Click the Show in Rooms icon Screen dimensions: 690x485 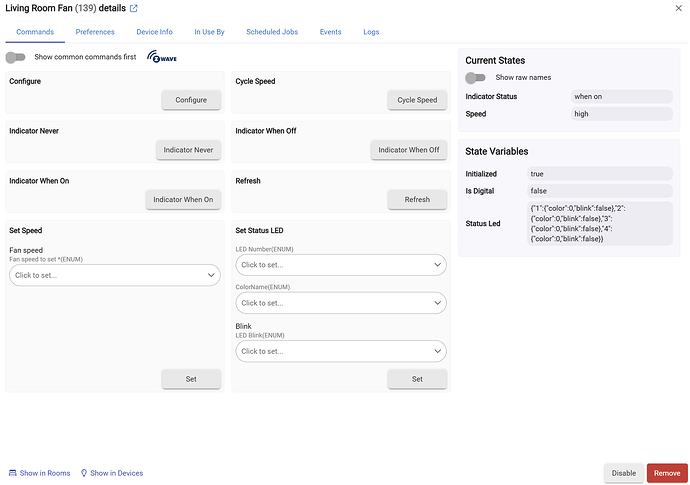coord(13,473)
